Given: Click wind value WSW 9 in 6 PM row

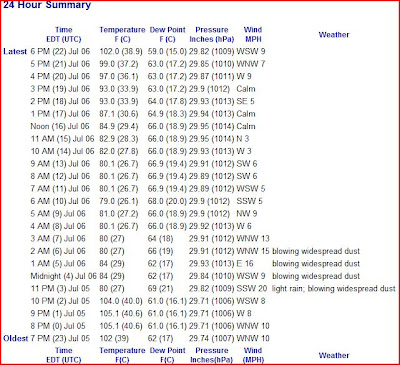Looking at the screenshot, I should pyautogui.click(x=251, y=52).
